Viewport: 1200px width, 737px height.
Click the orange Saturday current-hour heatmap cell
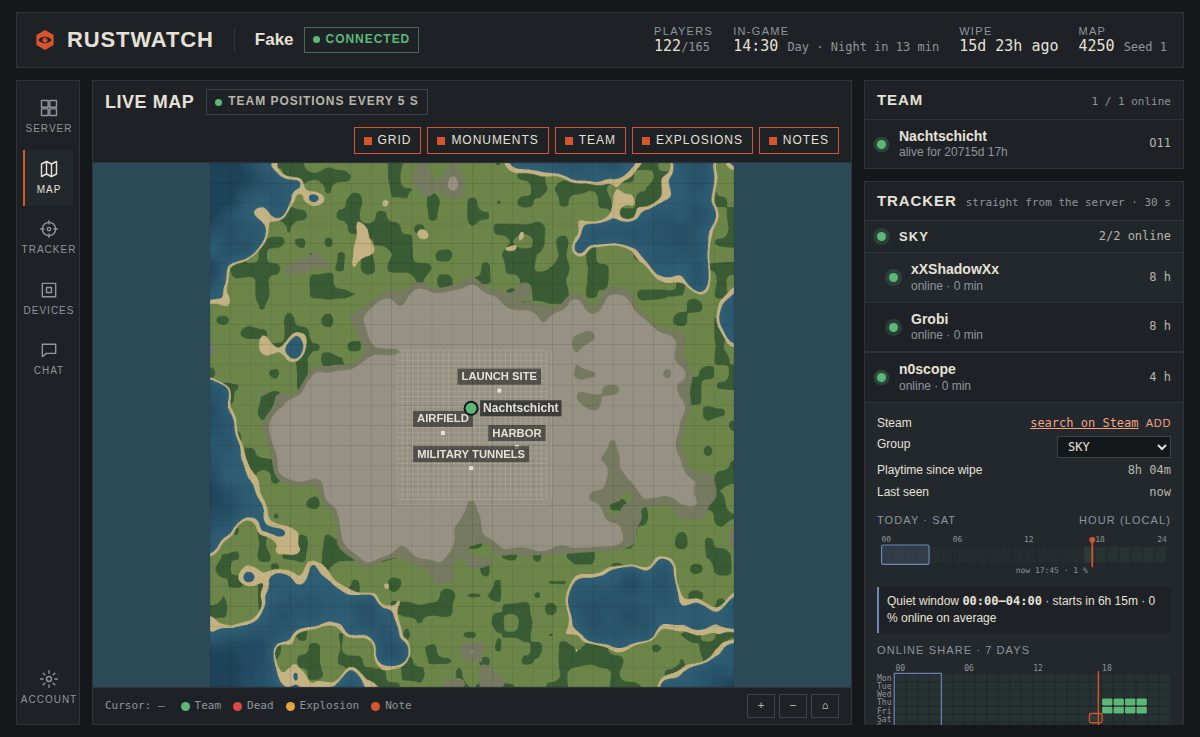tap(1095, 718)
